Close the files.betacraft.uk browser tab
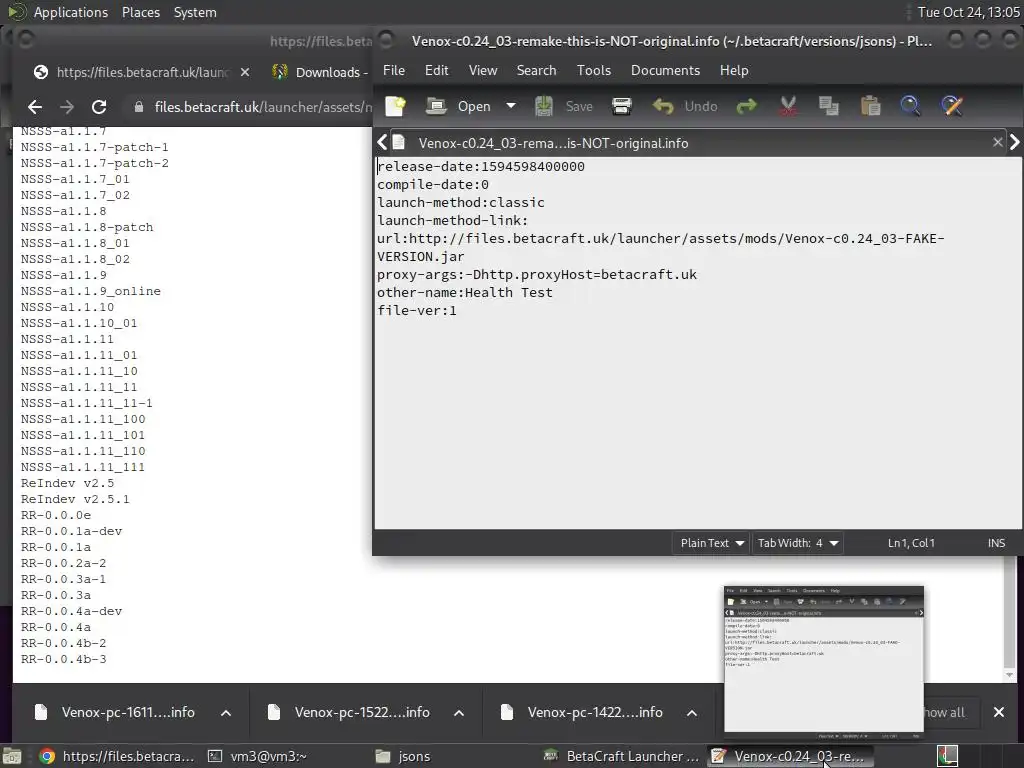Viewport: 1024px width, 768px height. (245, 72)
